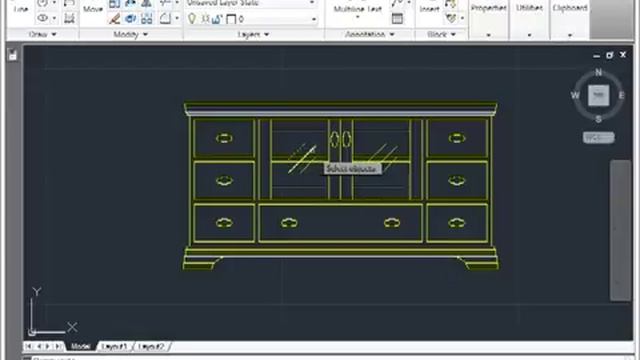640x360 pixels.
Task: Open the Edit Attributes dropdown arrow
Action: click(x=462, y=18)
